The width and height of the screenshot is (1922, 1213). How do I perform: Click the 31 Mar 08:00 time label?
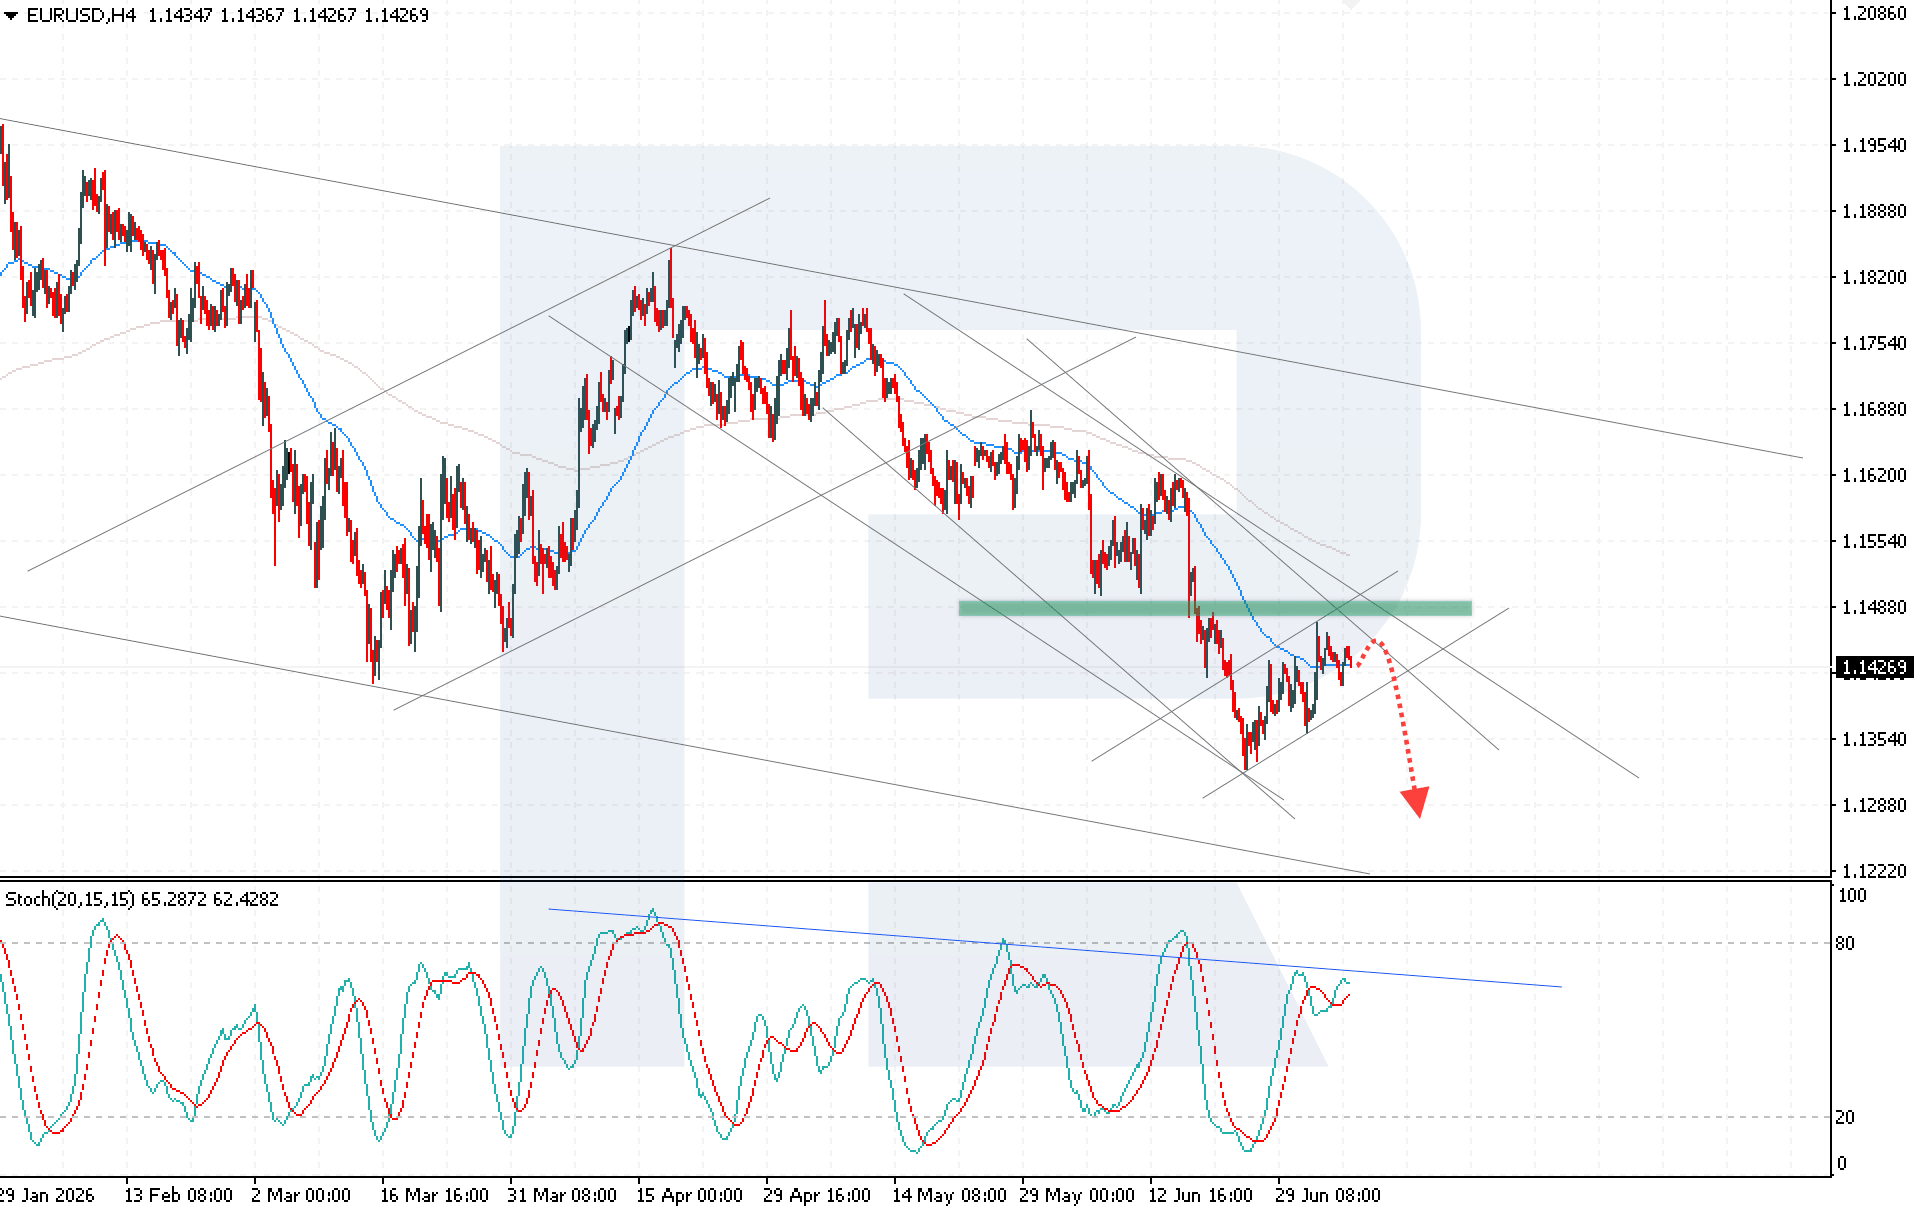[561, 1196]
